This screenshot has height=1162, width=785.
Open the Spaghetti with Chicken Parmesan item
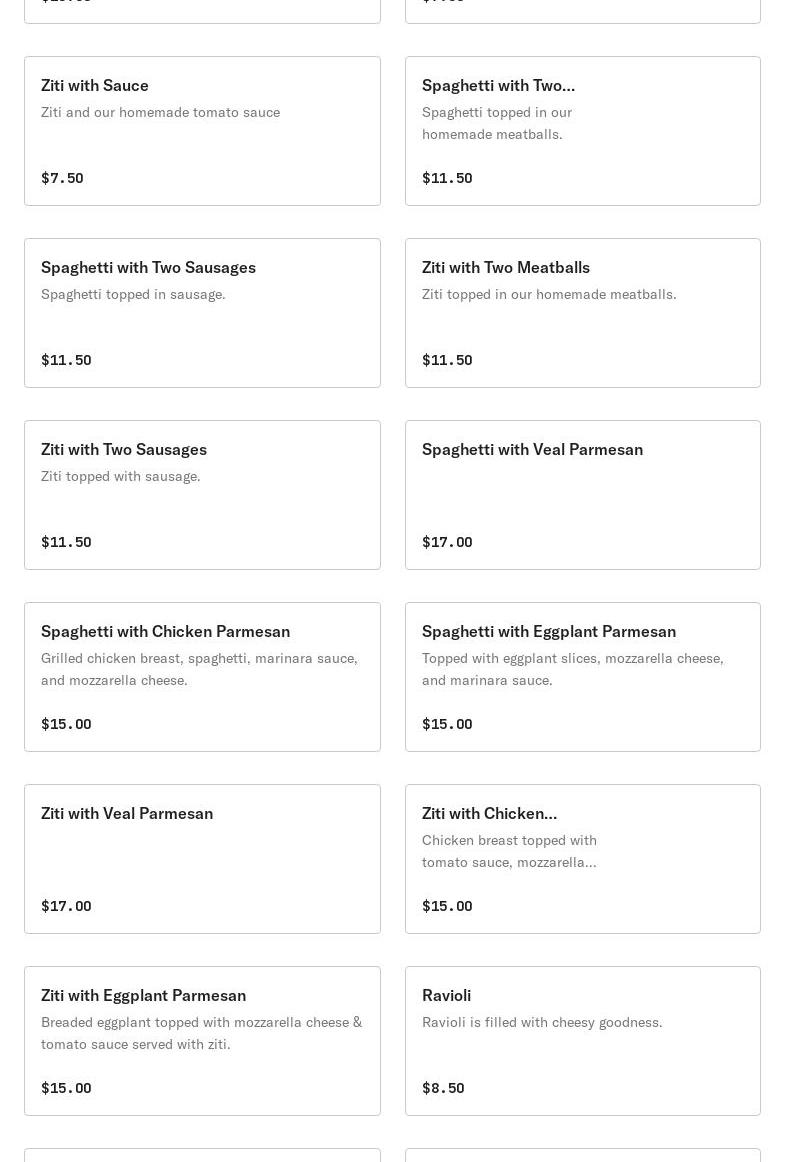[x=202, y=677]
